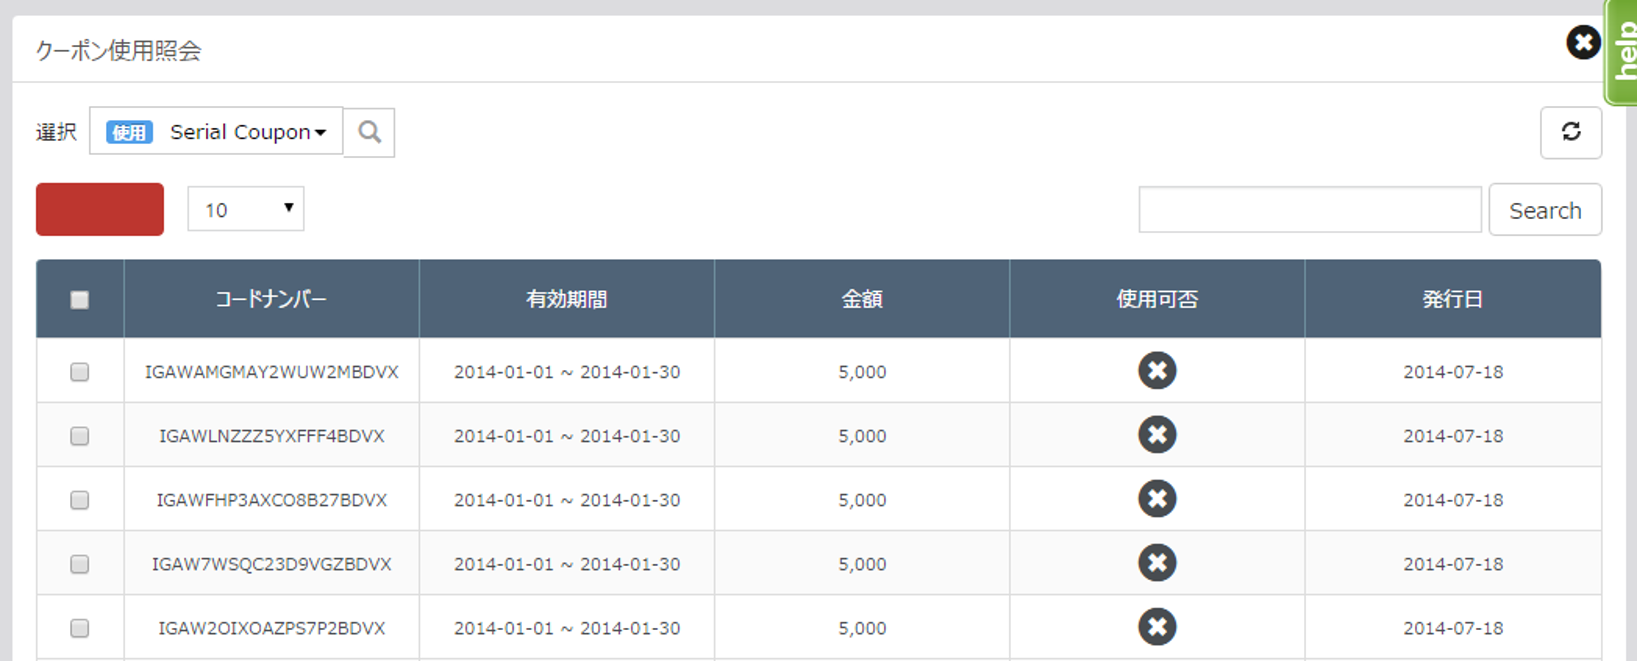The width and height of the screenshot is (1637, 661).
Task: Click X status icon for IGAWAMGMAY2WUW2MBDVX
Action: coord(1156,371)
